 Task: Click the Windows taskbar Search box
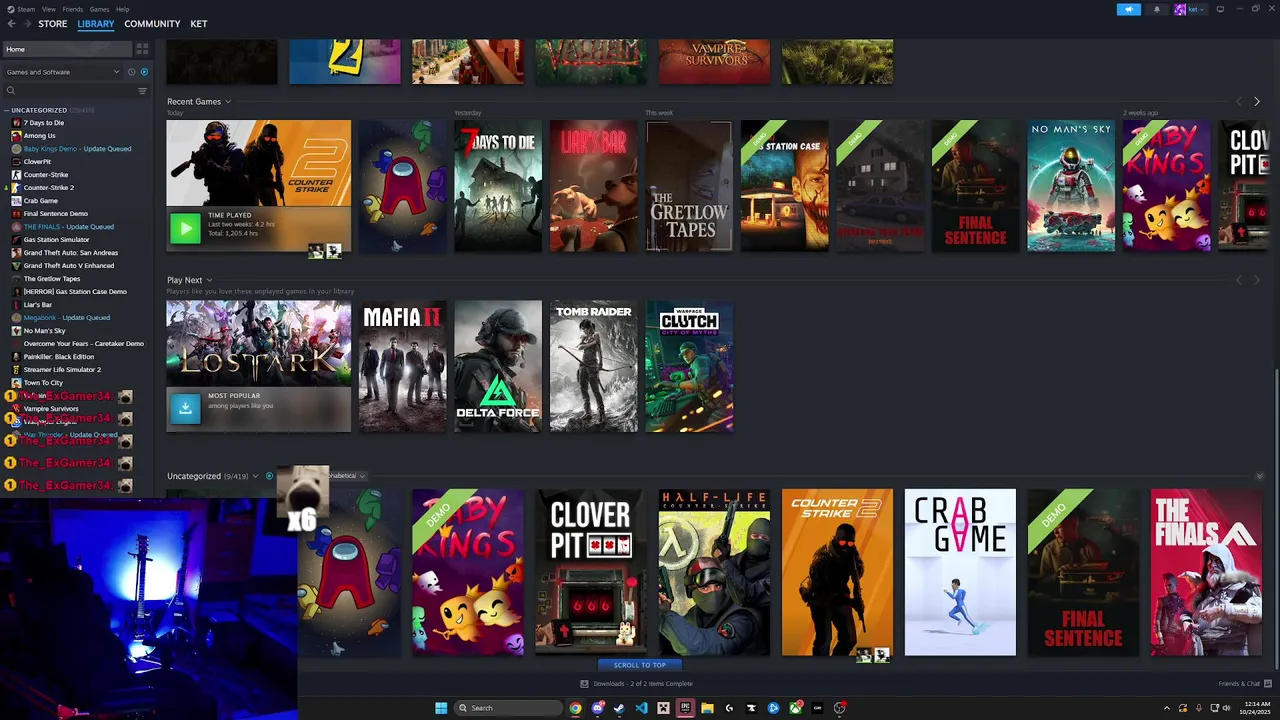tap(507, 708)
